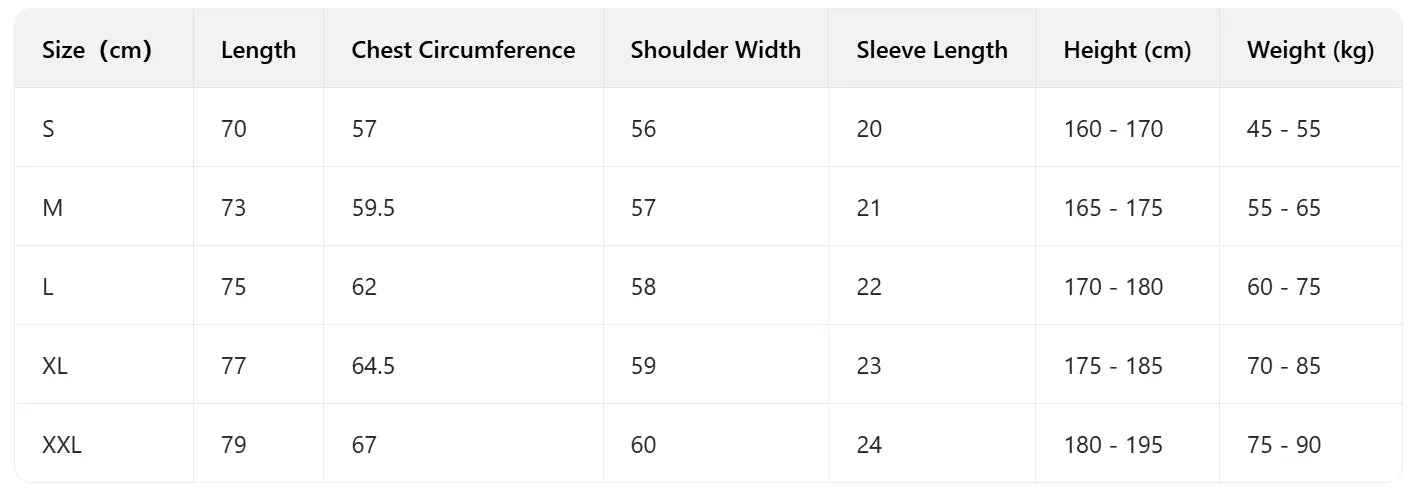Click the Size (cm) column header

[x=96, y=50]
